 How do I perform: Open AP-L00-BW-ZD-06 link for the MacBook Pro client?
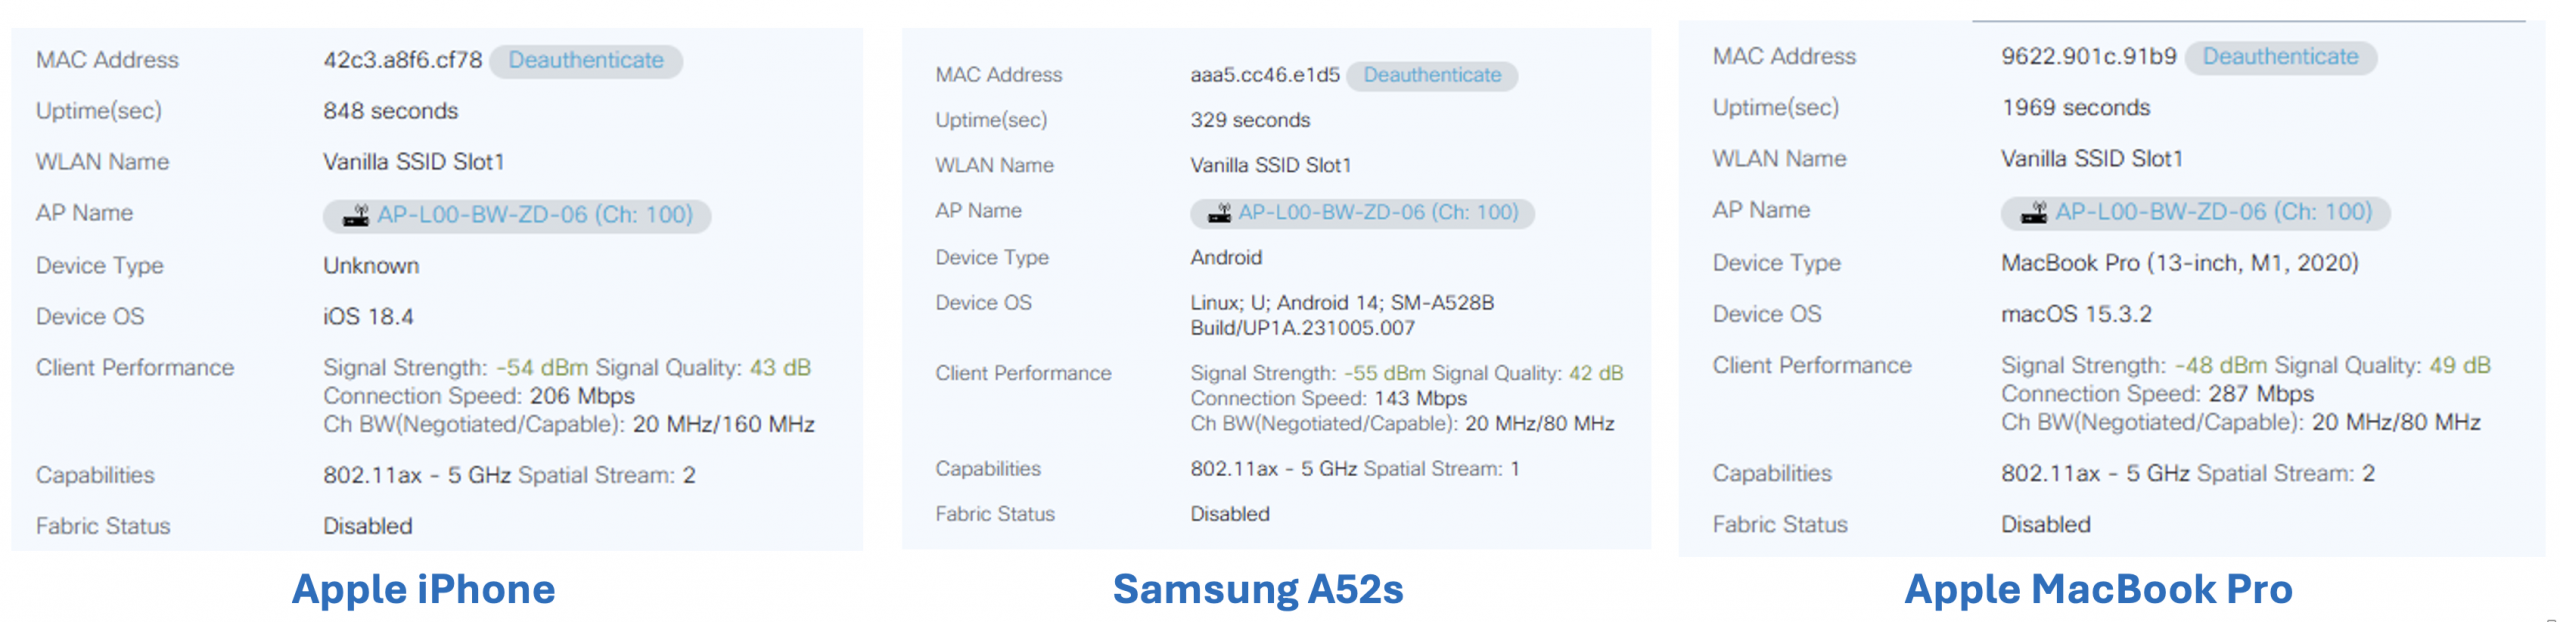pos(2213,212)
